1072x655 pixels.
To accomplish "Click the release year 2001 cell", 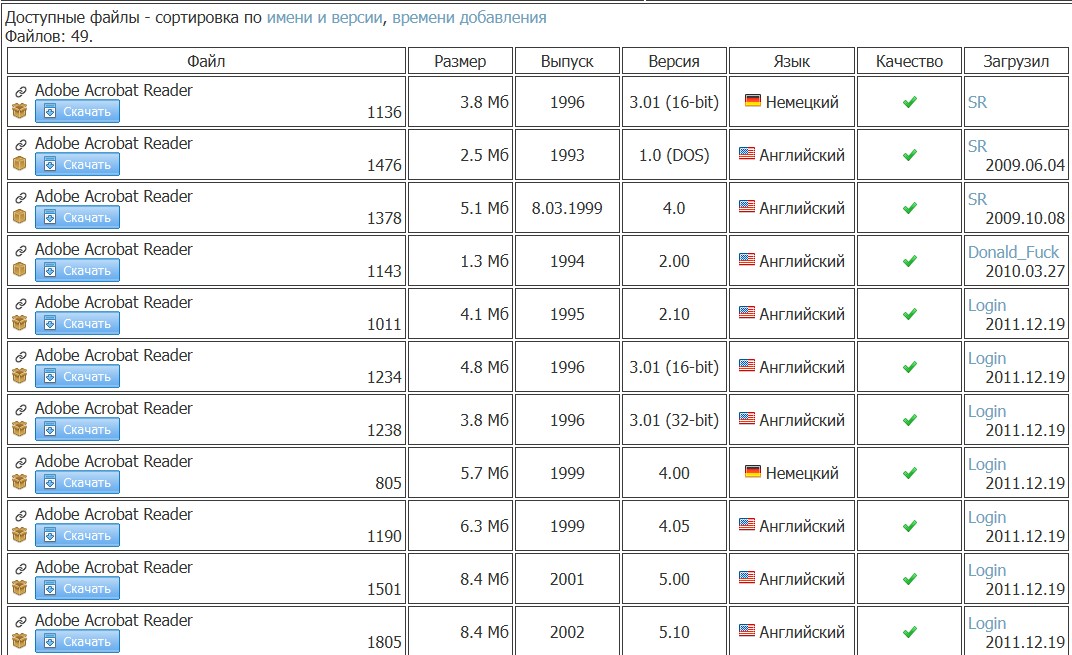I will pyautogui.click(x=567, y=579).
